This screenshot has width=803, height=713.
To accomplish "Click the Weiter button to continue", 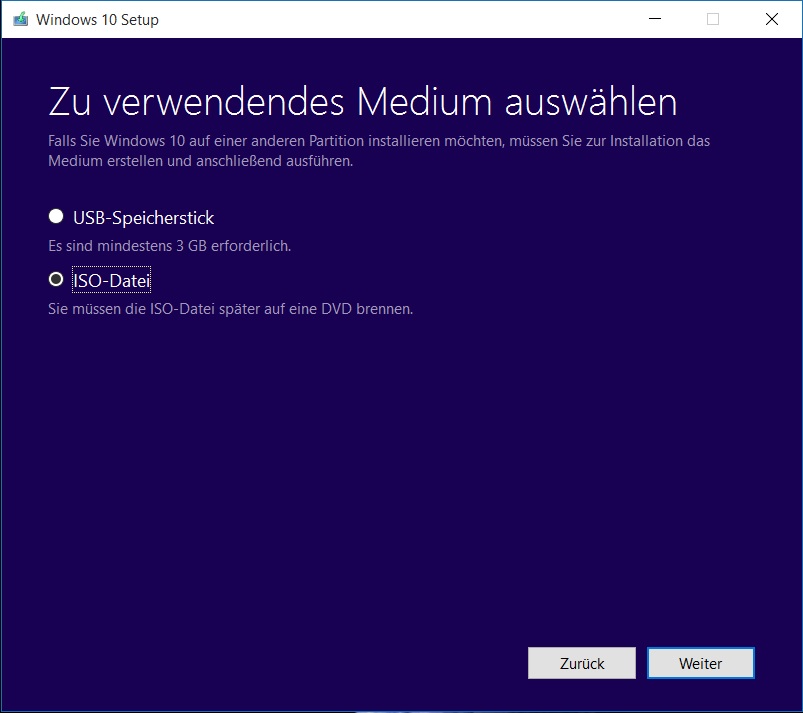I will coord(701,663).
